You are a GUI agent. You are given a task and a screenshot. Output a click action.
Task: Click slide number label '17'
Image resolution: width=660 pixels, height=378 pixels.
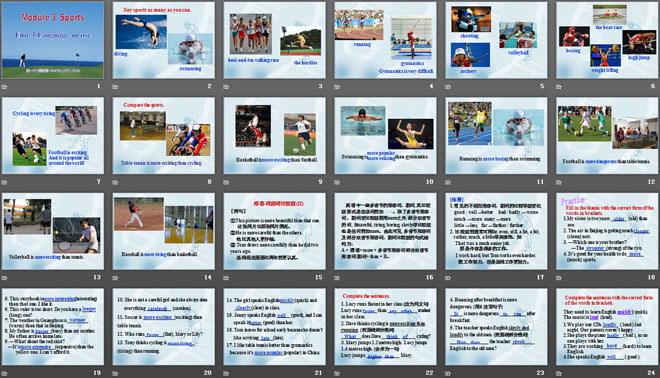pyautogui.click(x=540, y=277)
